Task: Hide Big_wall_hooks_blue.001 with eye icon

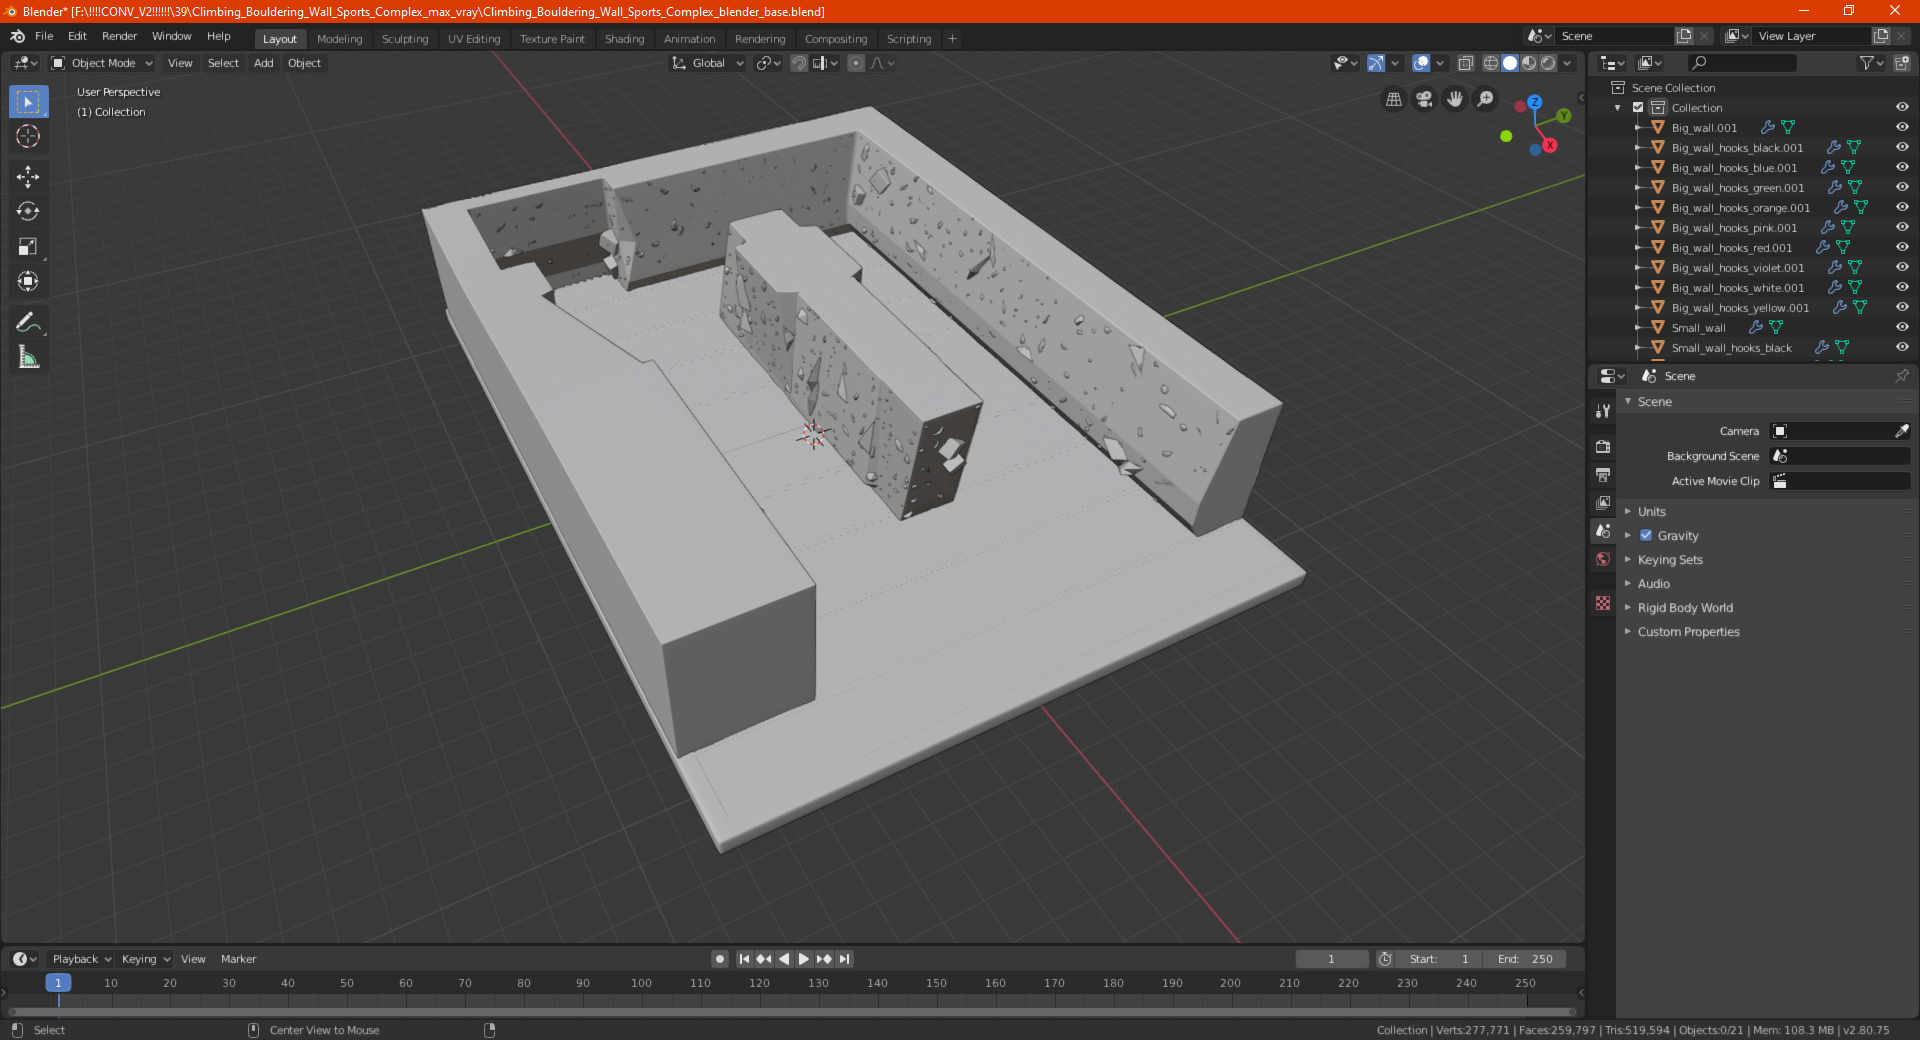Action: 1902,167
